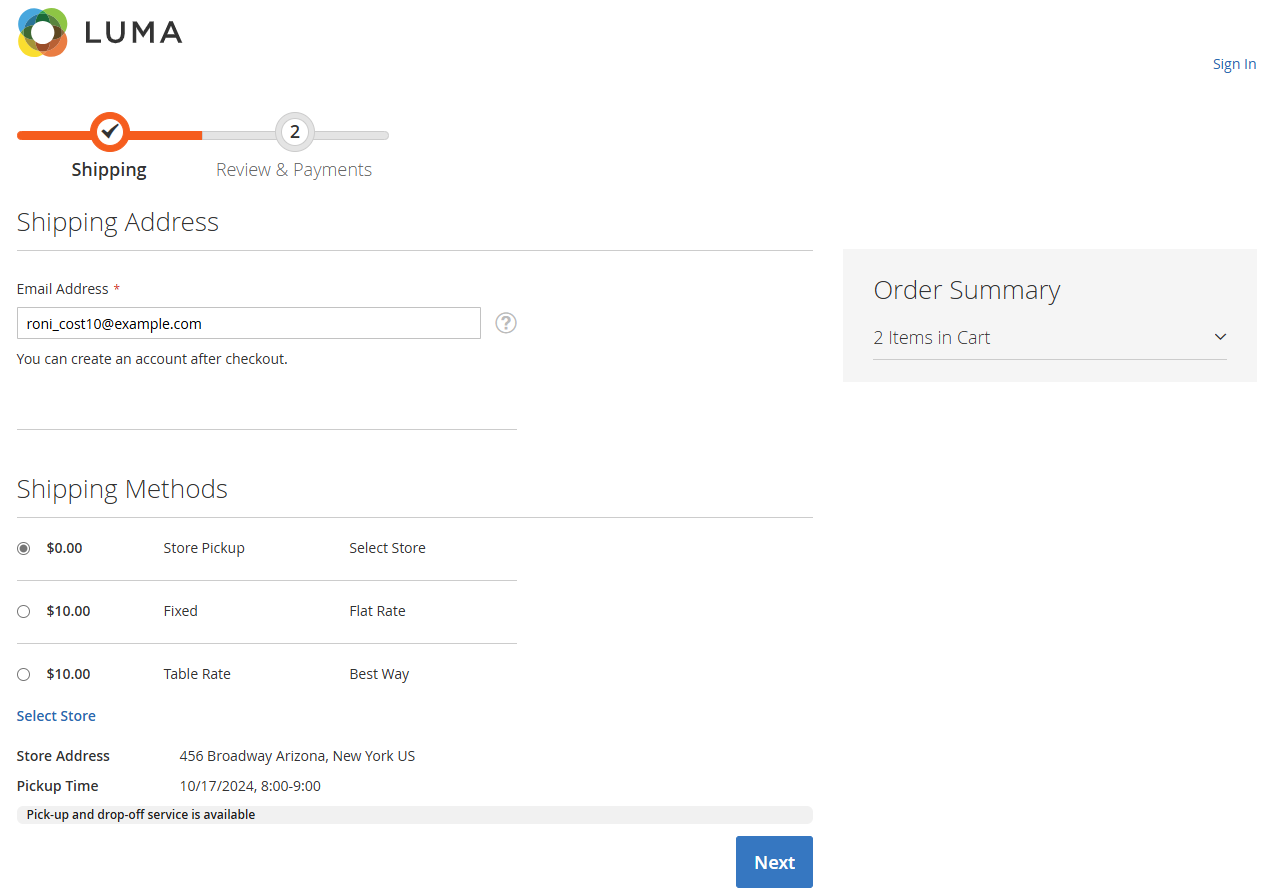Click the pick-up and drop-off service notice

(x=141, y=815)
